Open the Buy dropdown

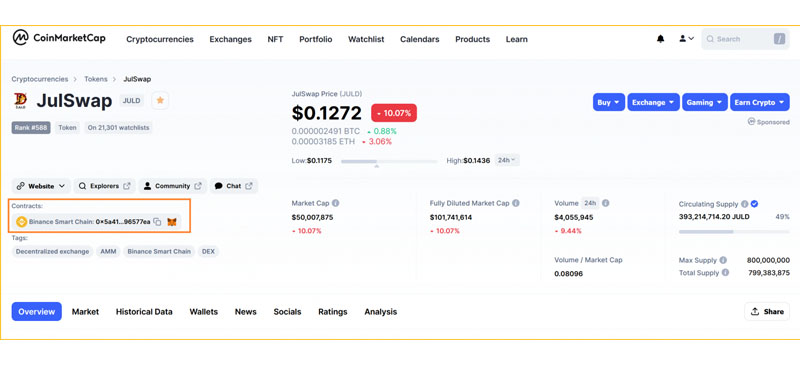pos(609,103)
